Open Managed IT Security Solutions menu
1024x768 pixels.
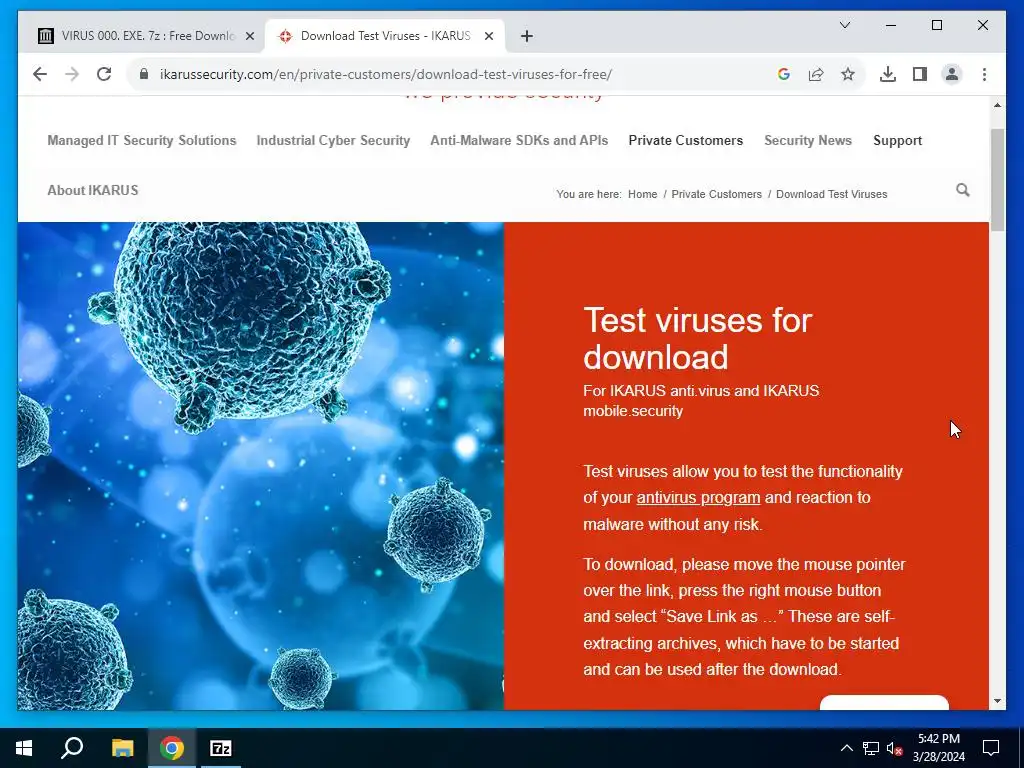click(x=142, y=140)
